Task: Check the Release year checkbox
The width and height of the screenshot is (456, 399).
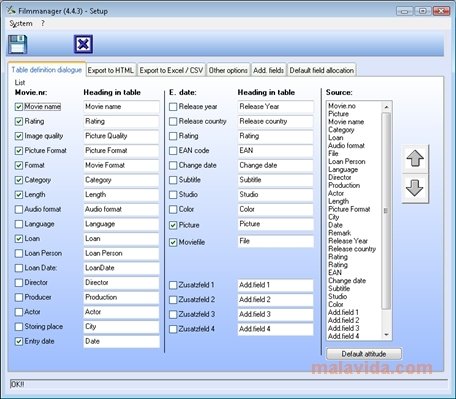Action: point(173,107)
